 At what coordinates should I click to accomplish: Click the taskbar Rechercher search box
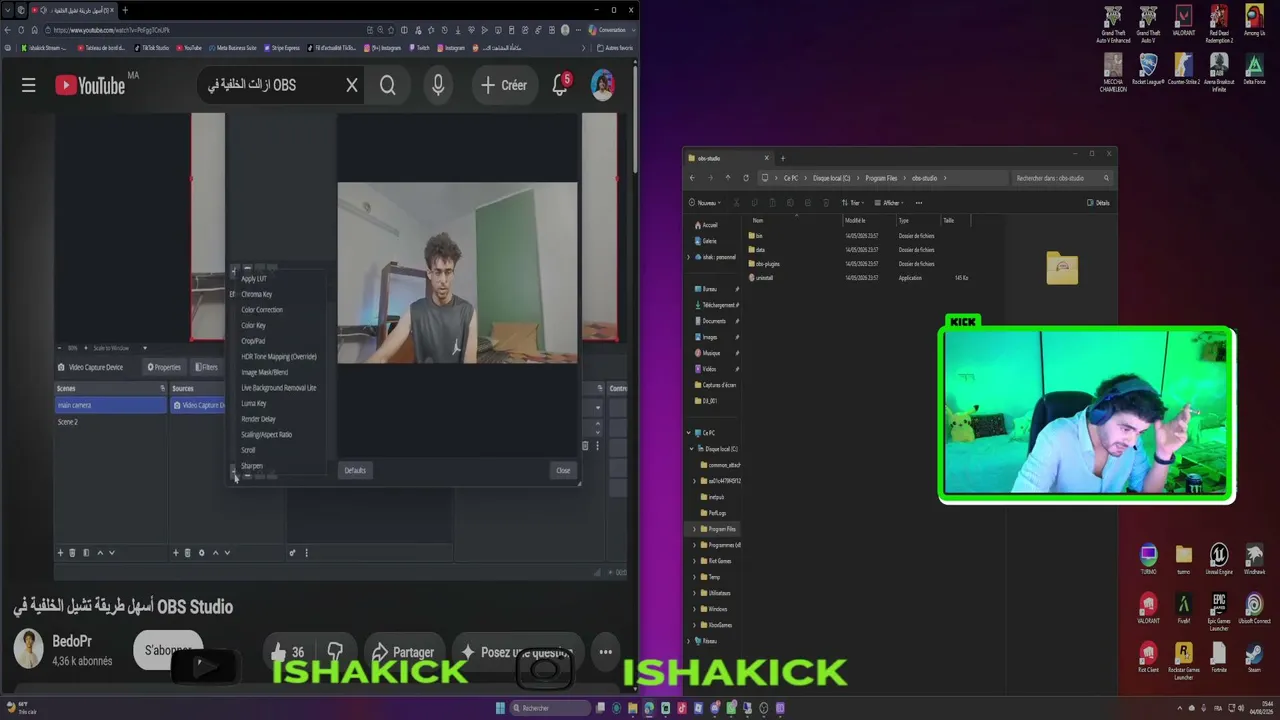[548, 708]
